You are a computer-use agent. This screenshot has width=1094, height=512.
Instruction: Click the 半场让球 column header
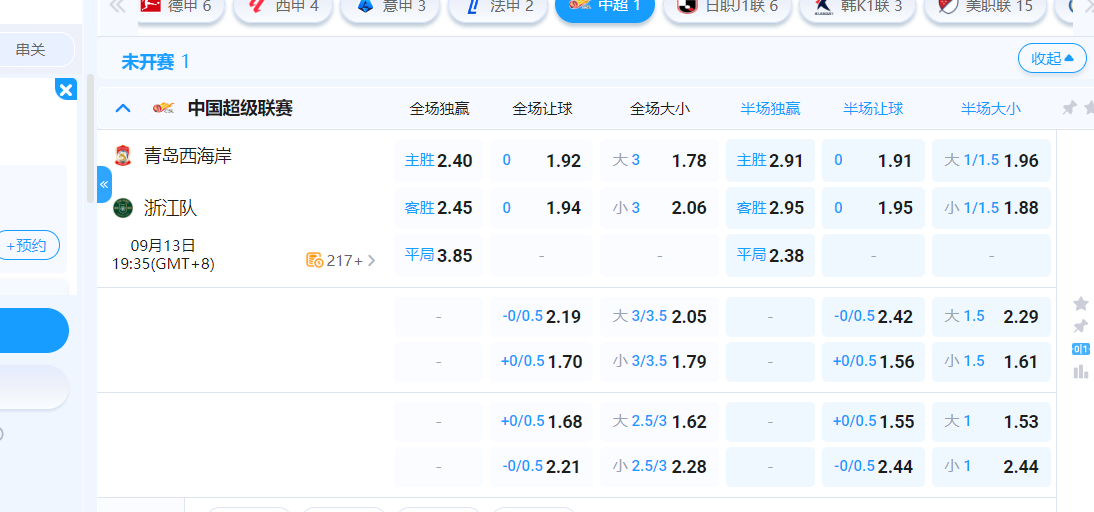874,108
